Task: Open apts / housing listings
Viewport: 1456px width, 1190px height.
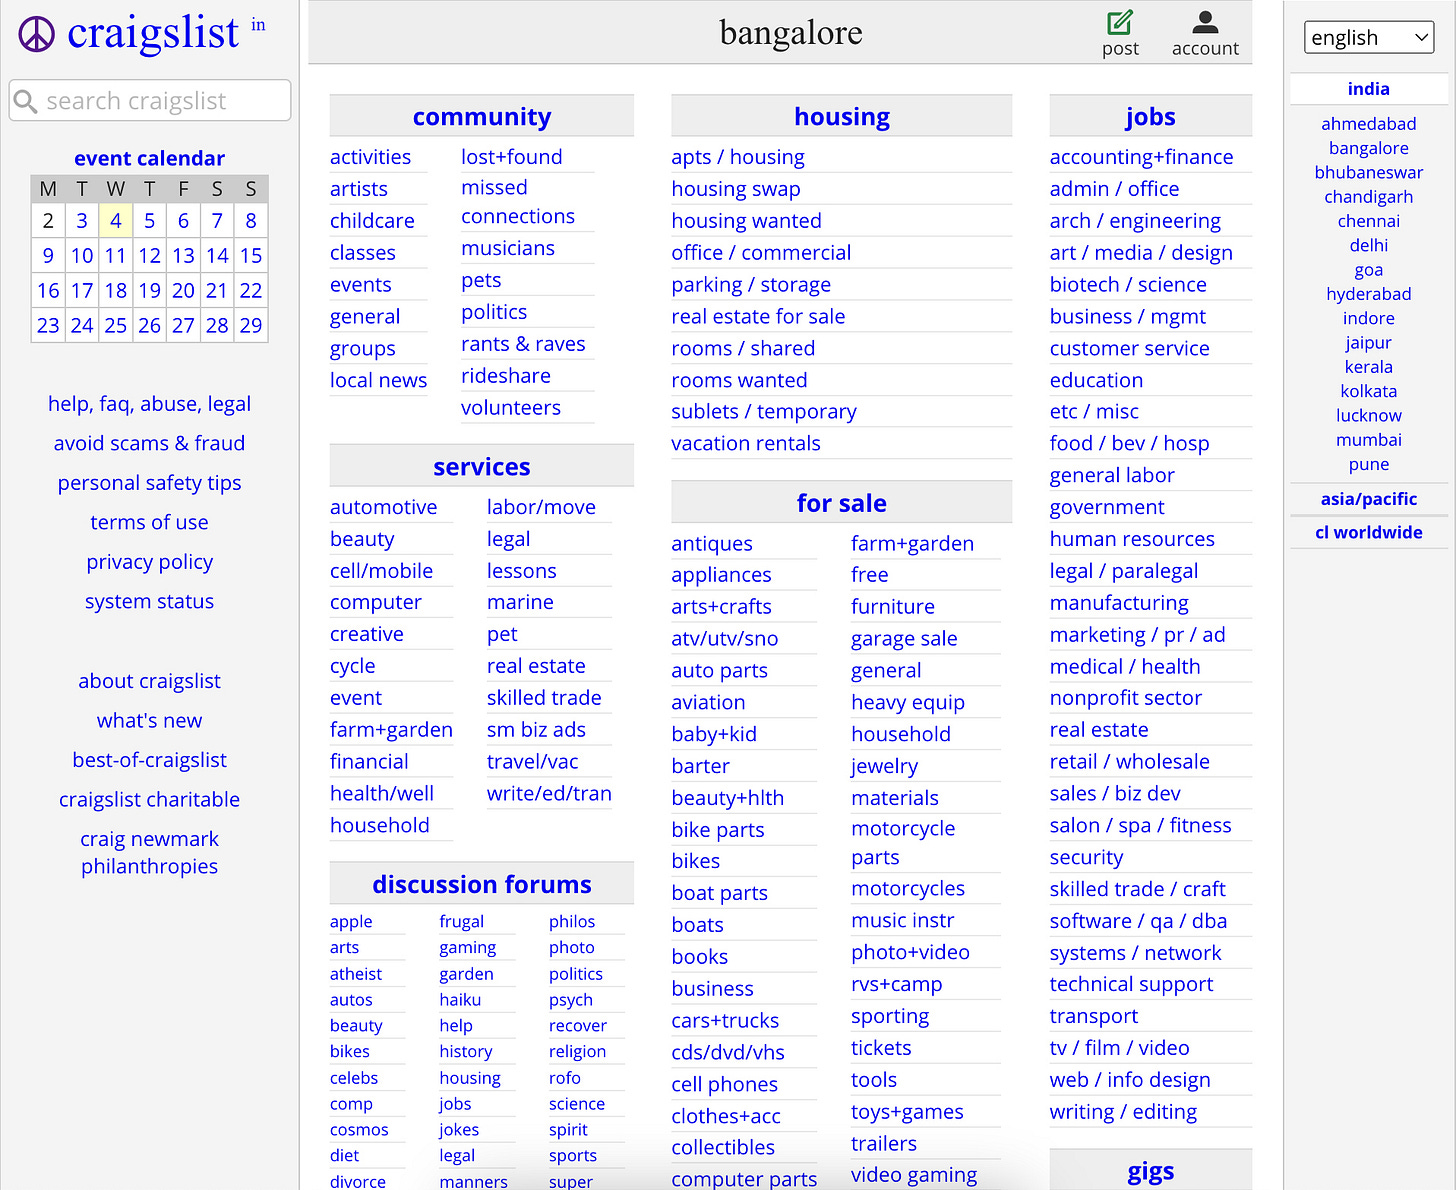Action: coord(737,157)
